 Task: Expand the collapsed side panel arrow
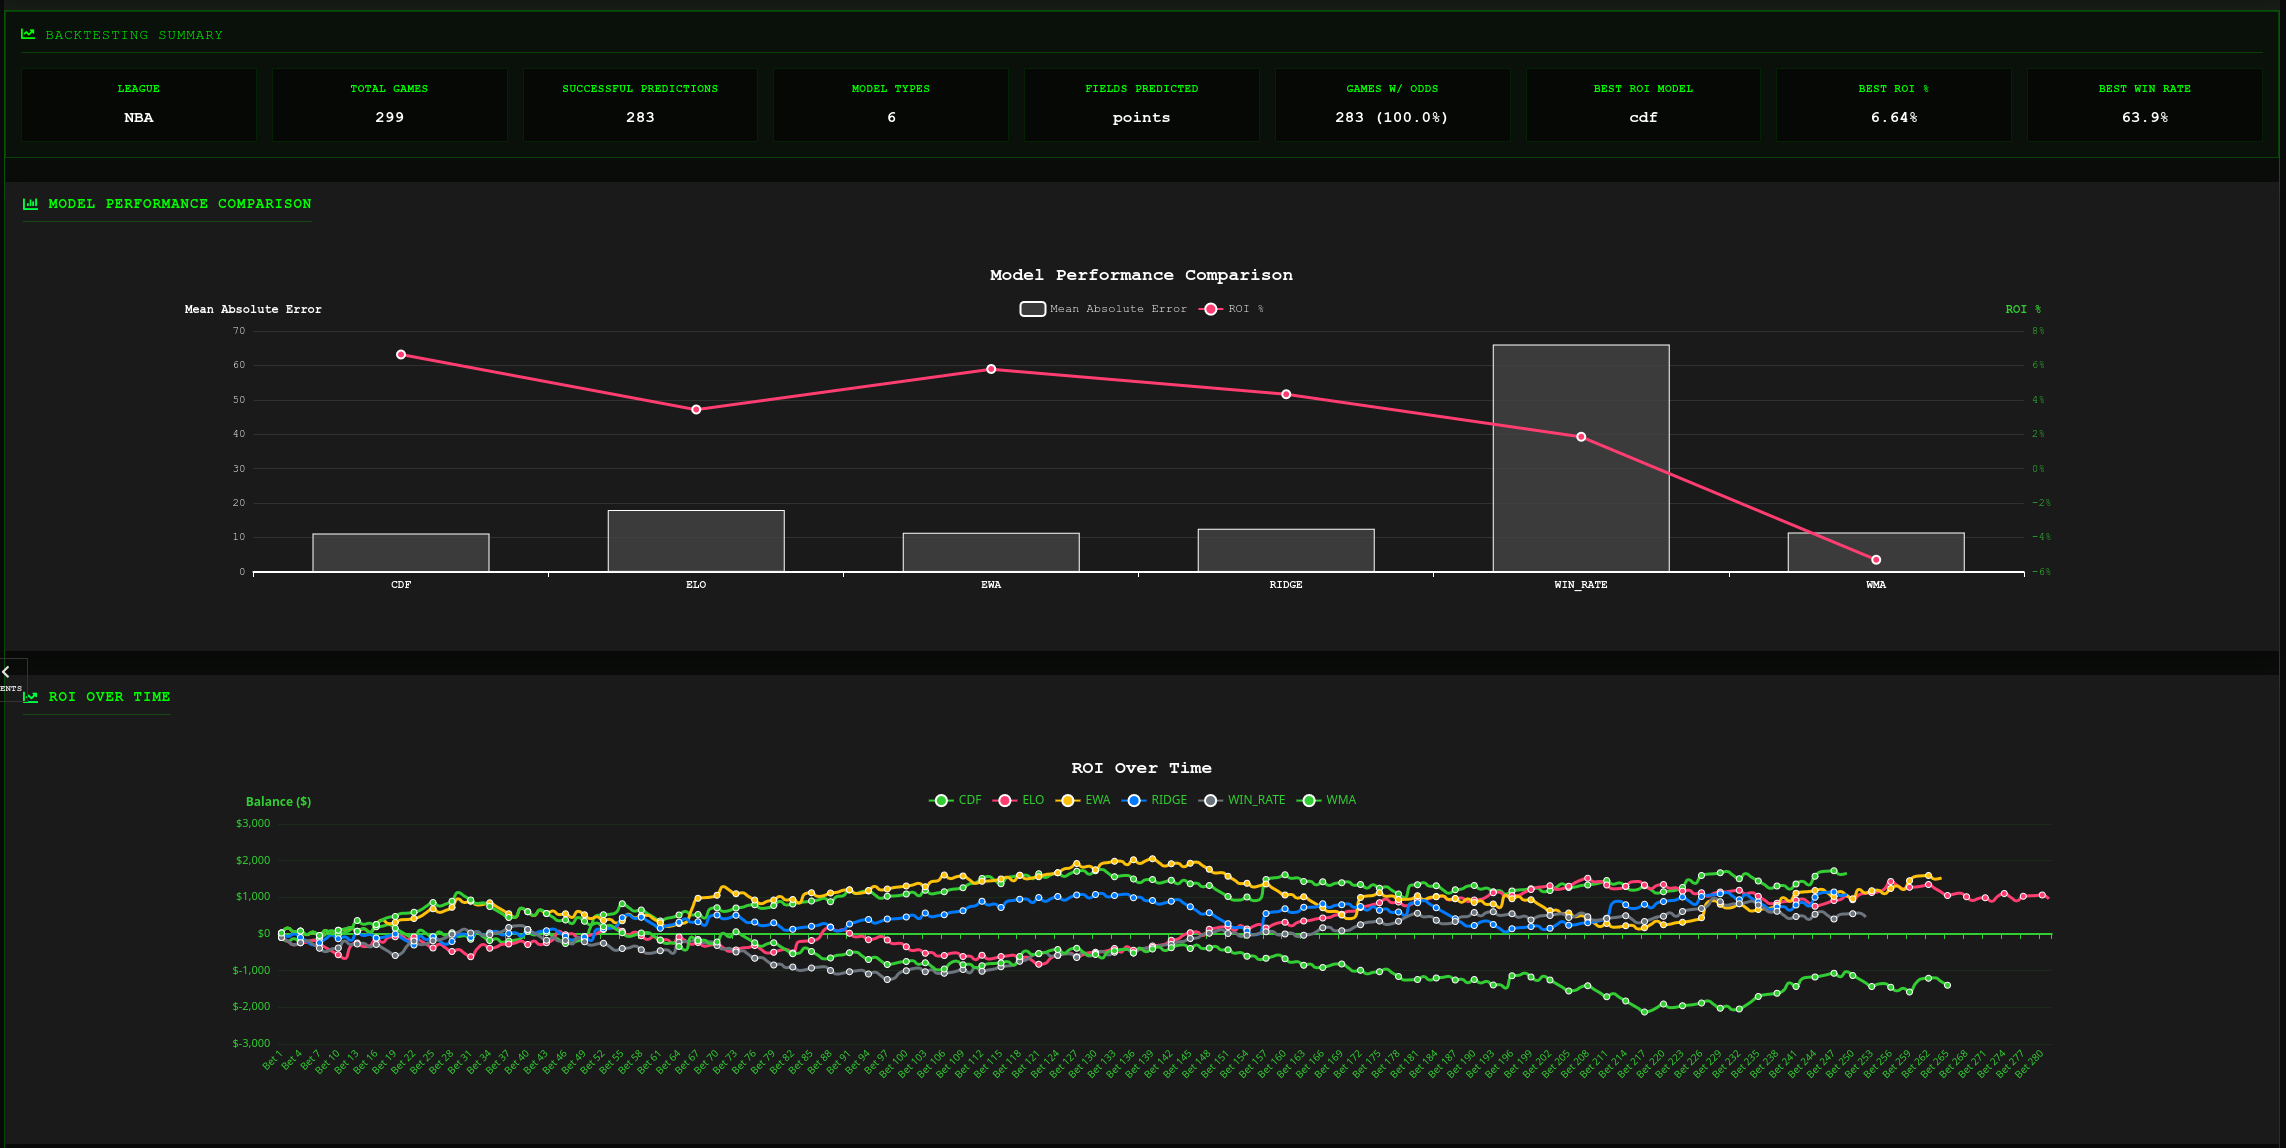click(6, 672)
